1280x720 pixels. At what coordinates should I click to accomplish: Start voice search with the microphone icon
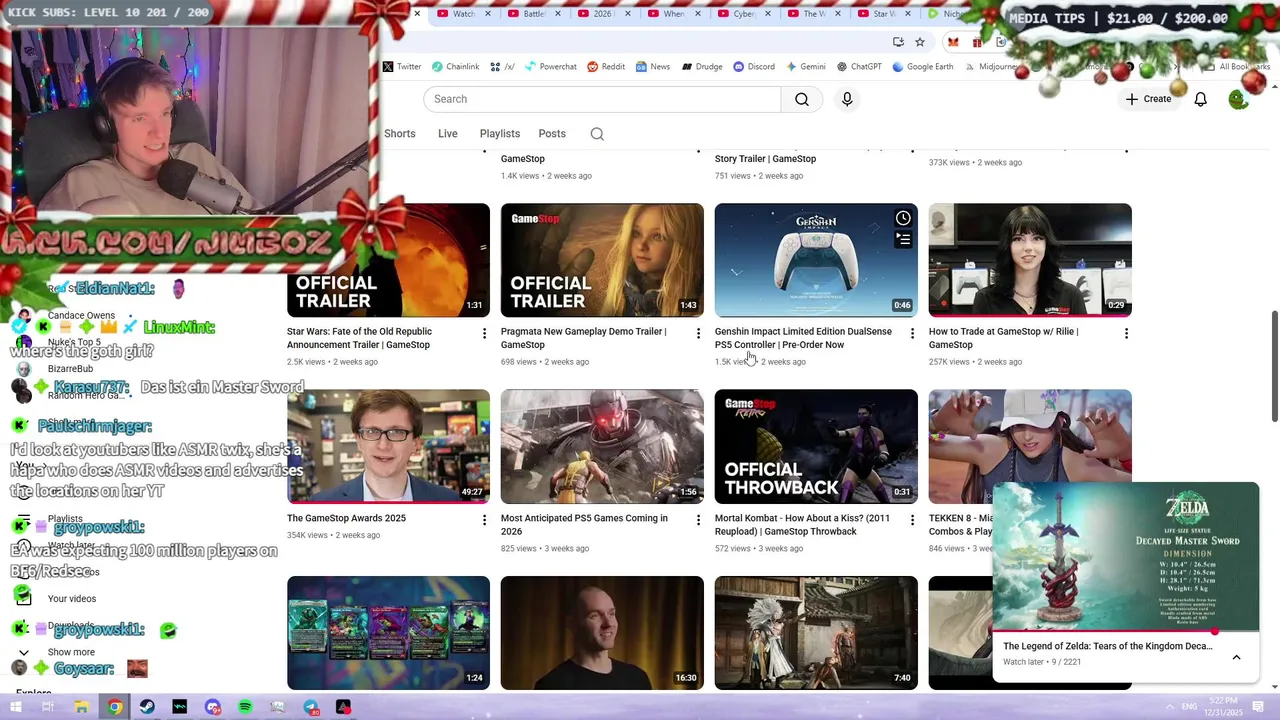tap(847, 99)
